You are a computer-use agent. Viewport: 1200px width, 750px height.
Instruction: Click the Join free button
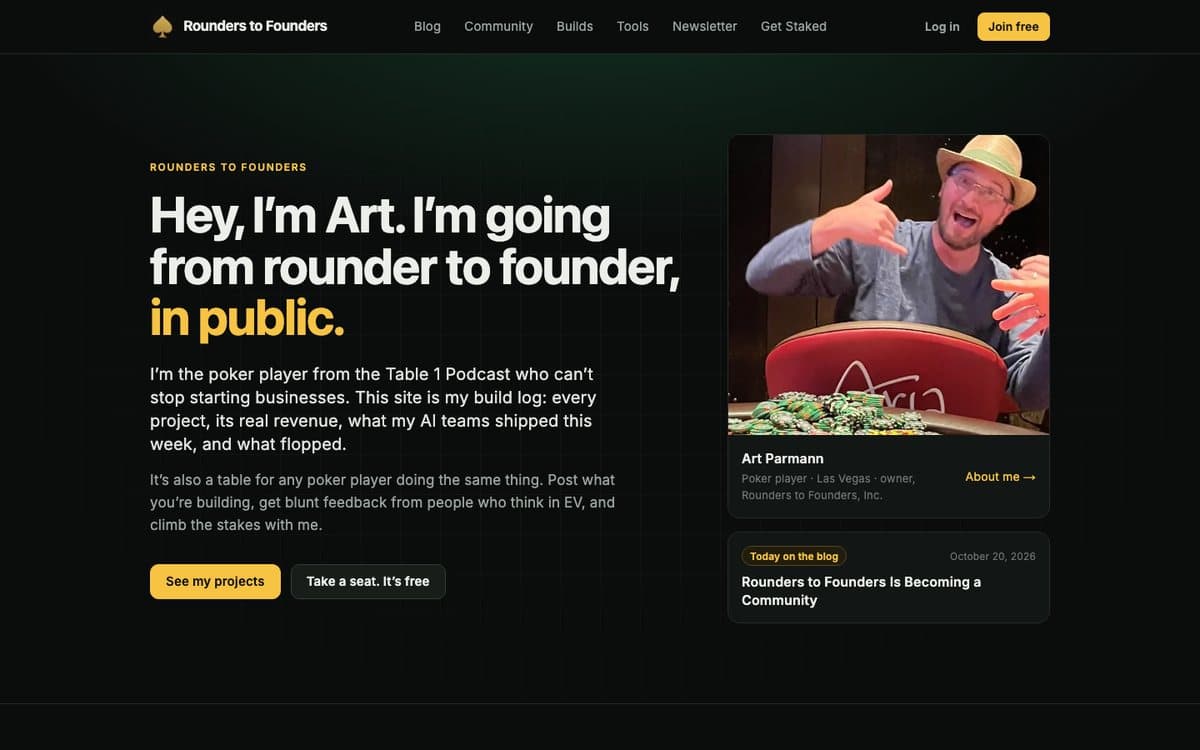pos(1014,27)
